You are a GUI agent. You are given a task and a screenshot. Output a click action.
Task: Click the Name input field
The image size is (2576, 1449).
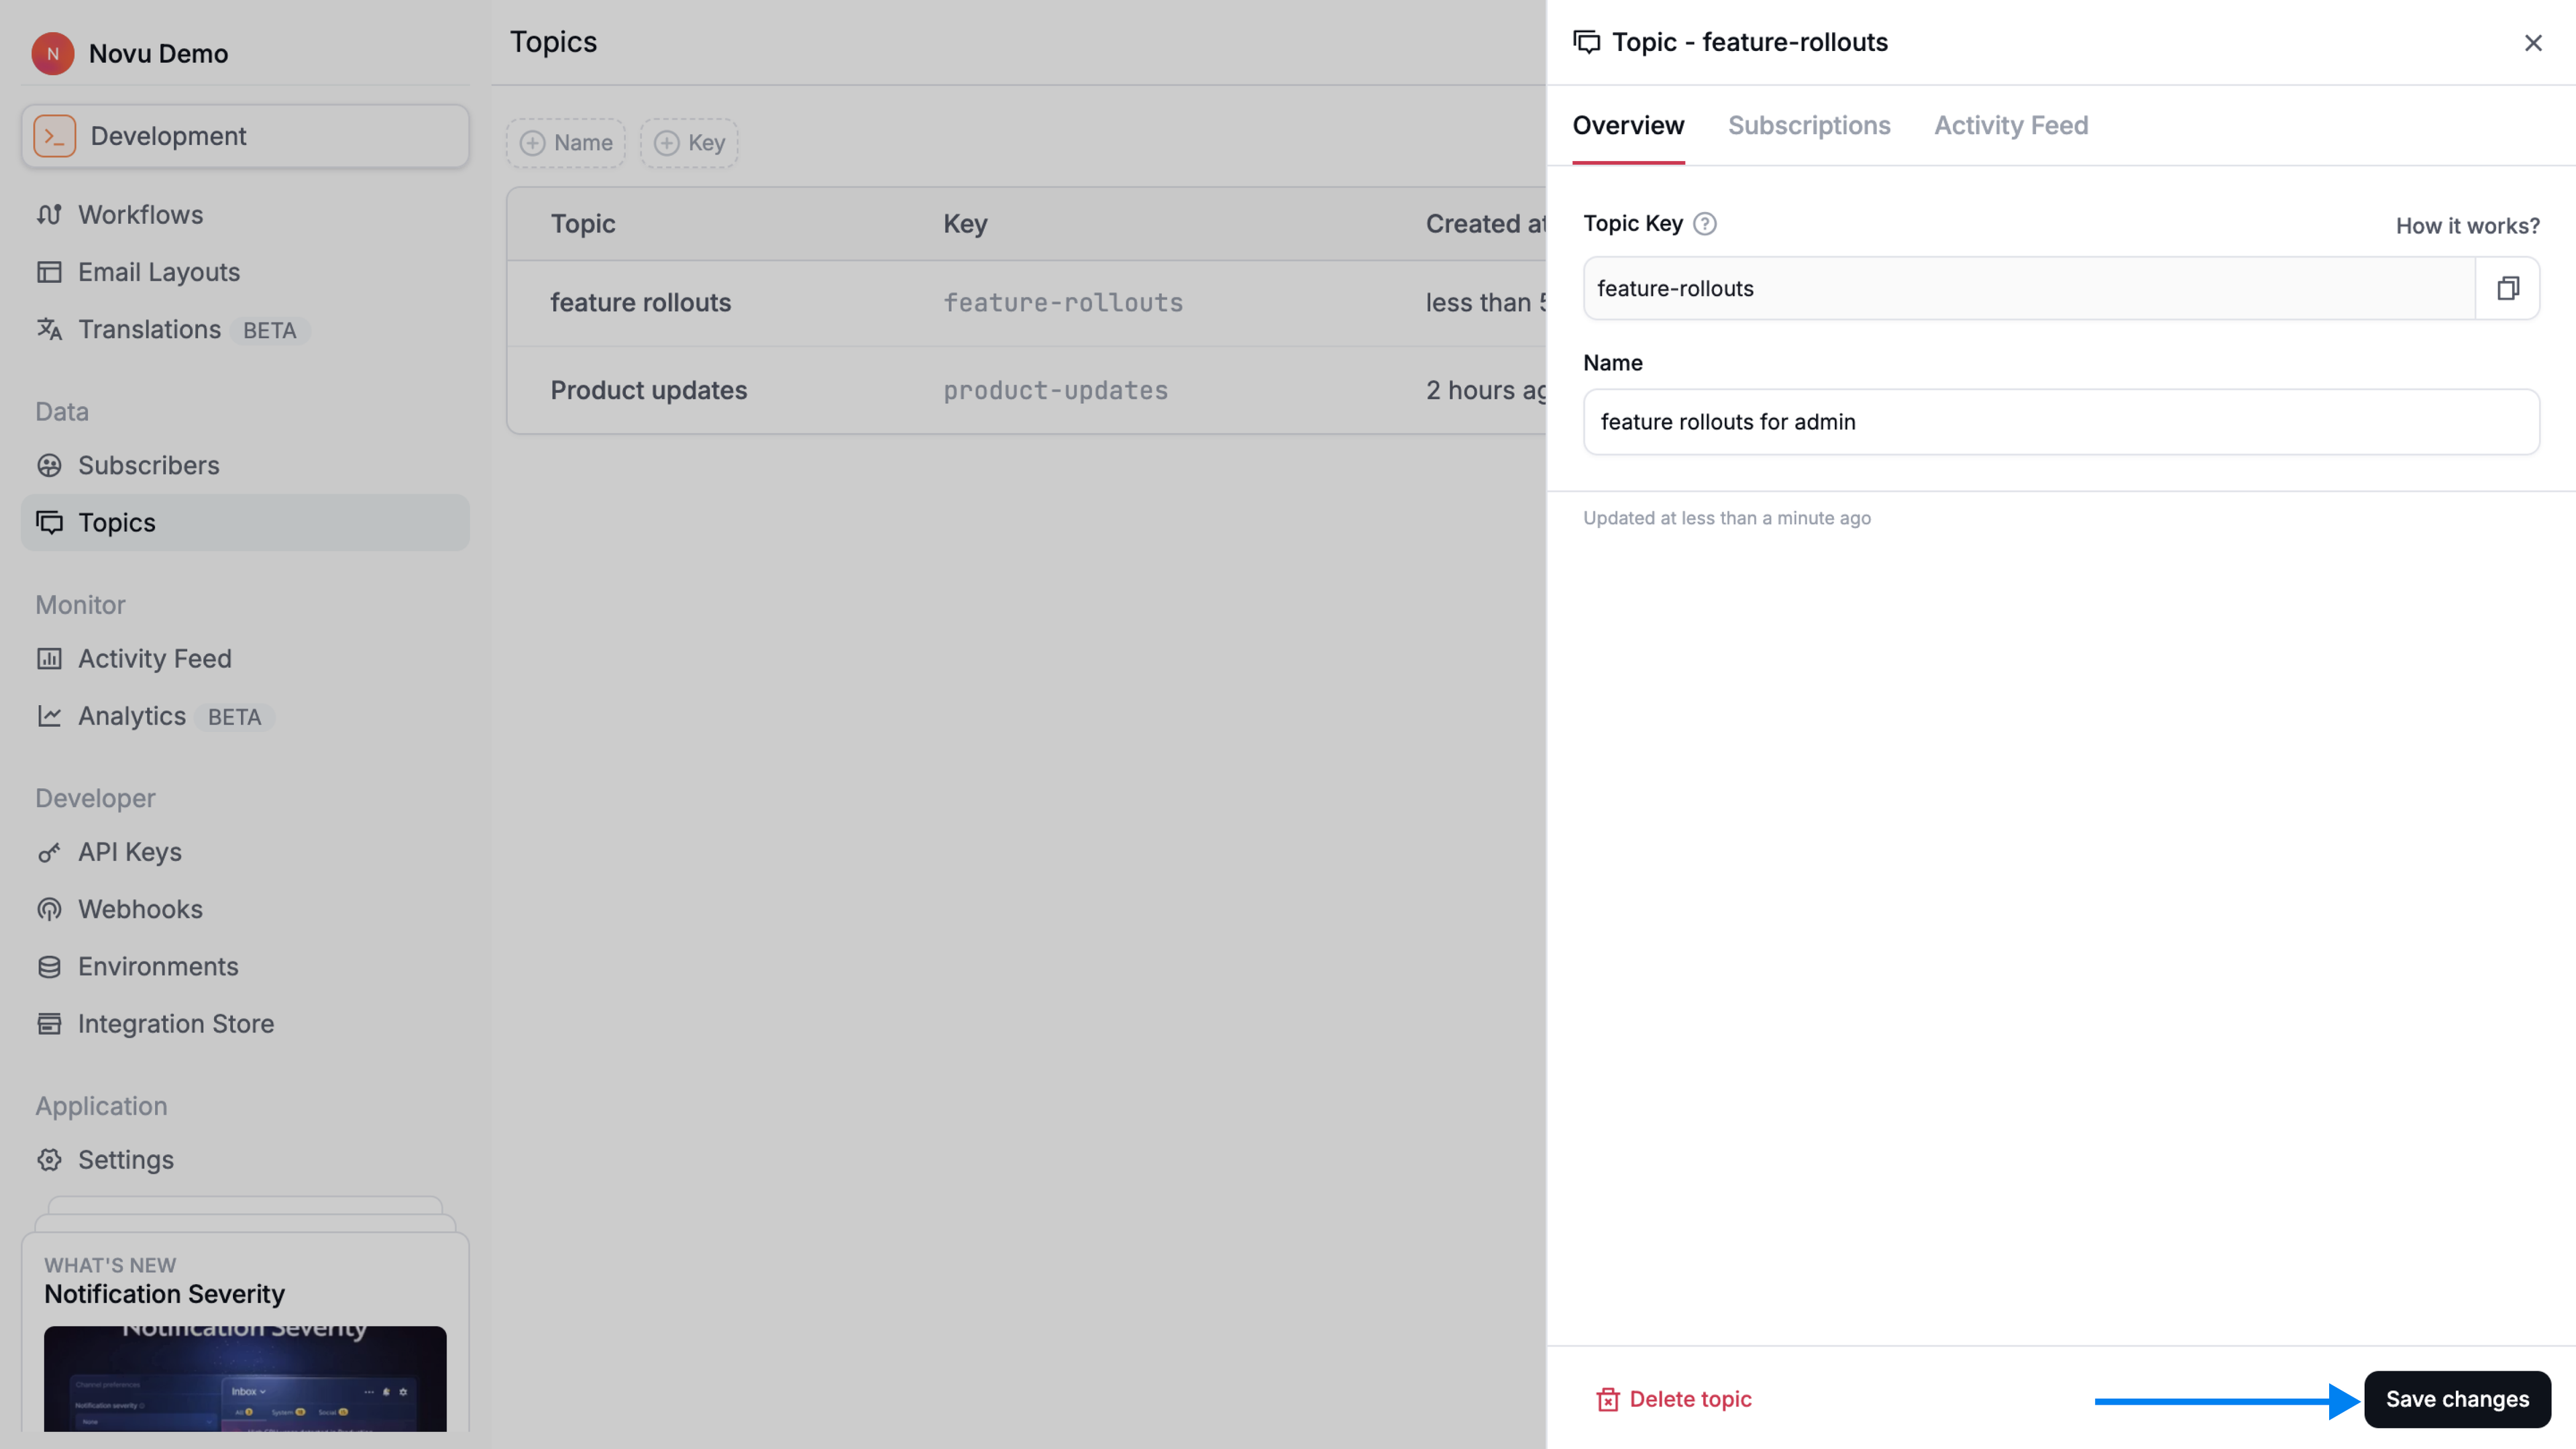coord(2060,422)
